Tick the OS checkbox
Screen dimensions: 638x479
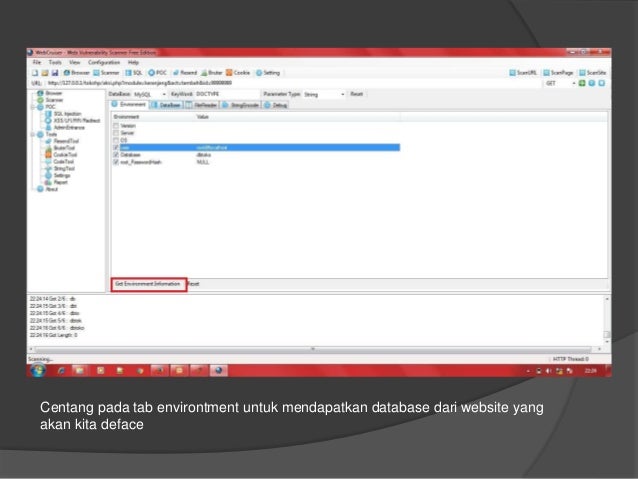(x=116, y=140)
